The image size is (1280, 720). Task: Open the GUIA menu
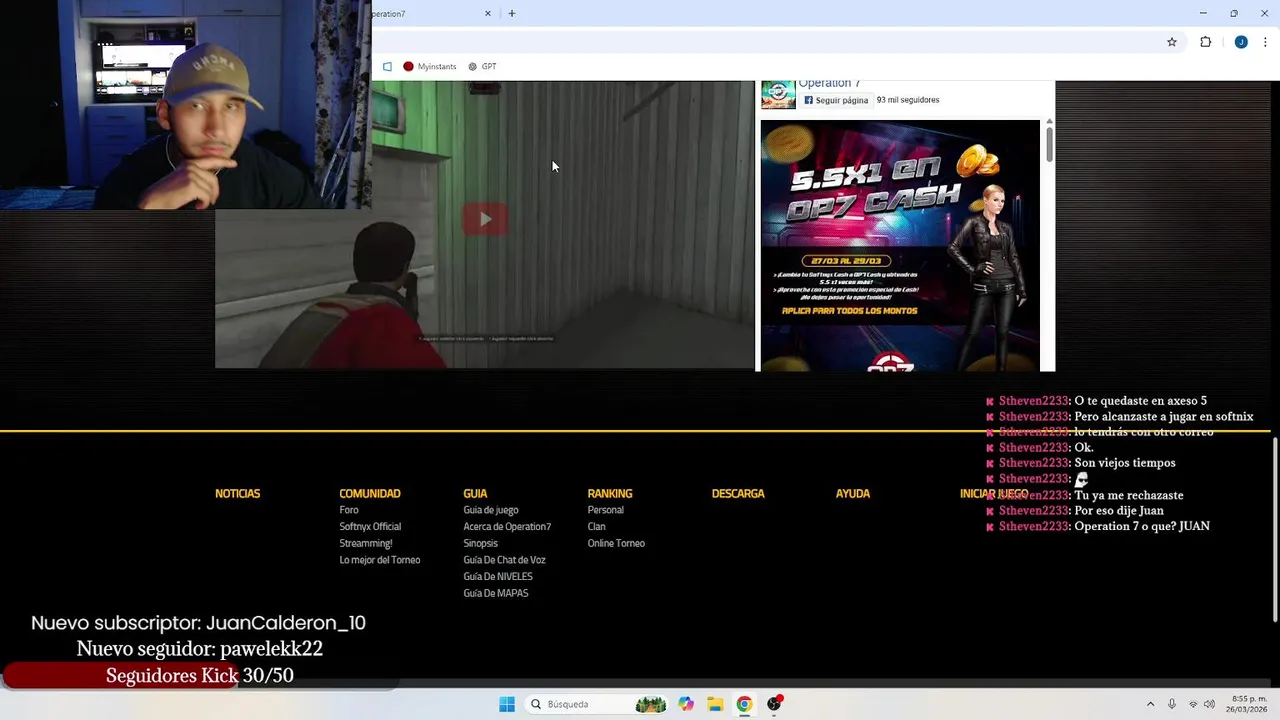tap(475, 493)
